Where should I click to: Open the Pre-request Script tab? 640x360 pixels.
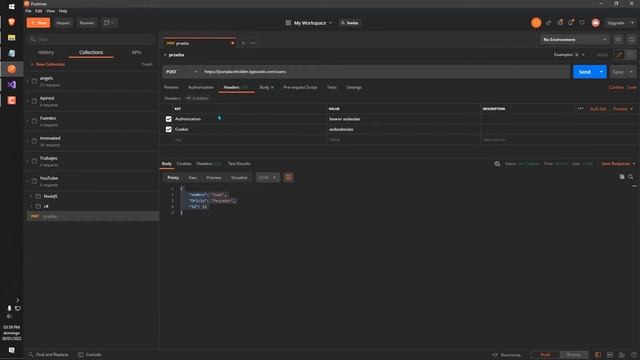[x=300, y=87]
